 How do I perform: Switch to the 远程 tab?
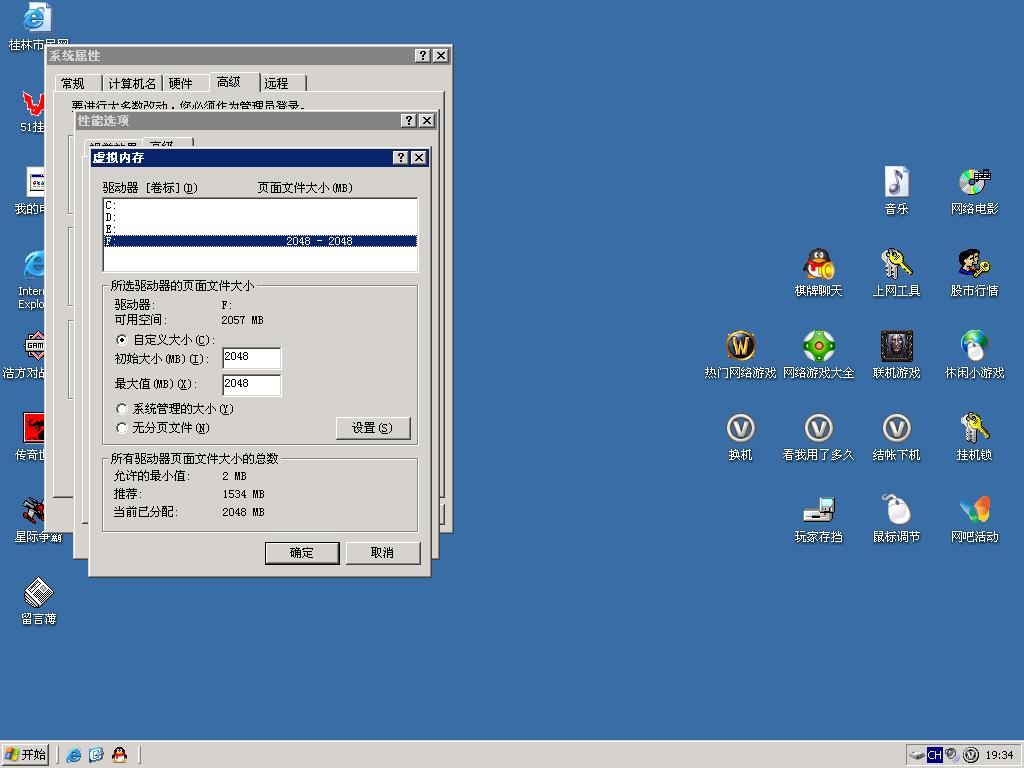point(277,83)
